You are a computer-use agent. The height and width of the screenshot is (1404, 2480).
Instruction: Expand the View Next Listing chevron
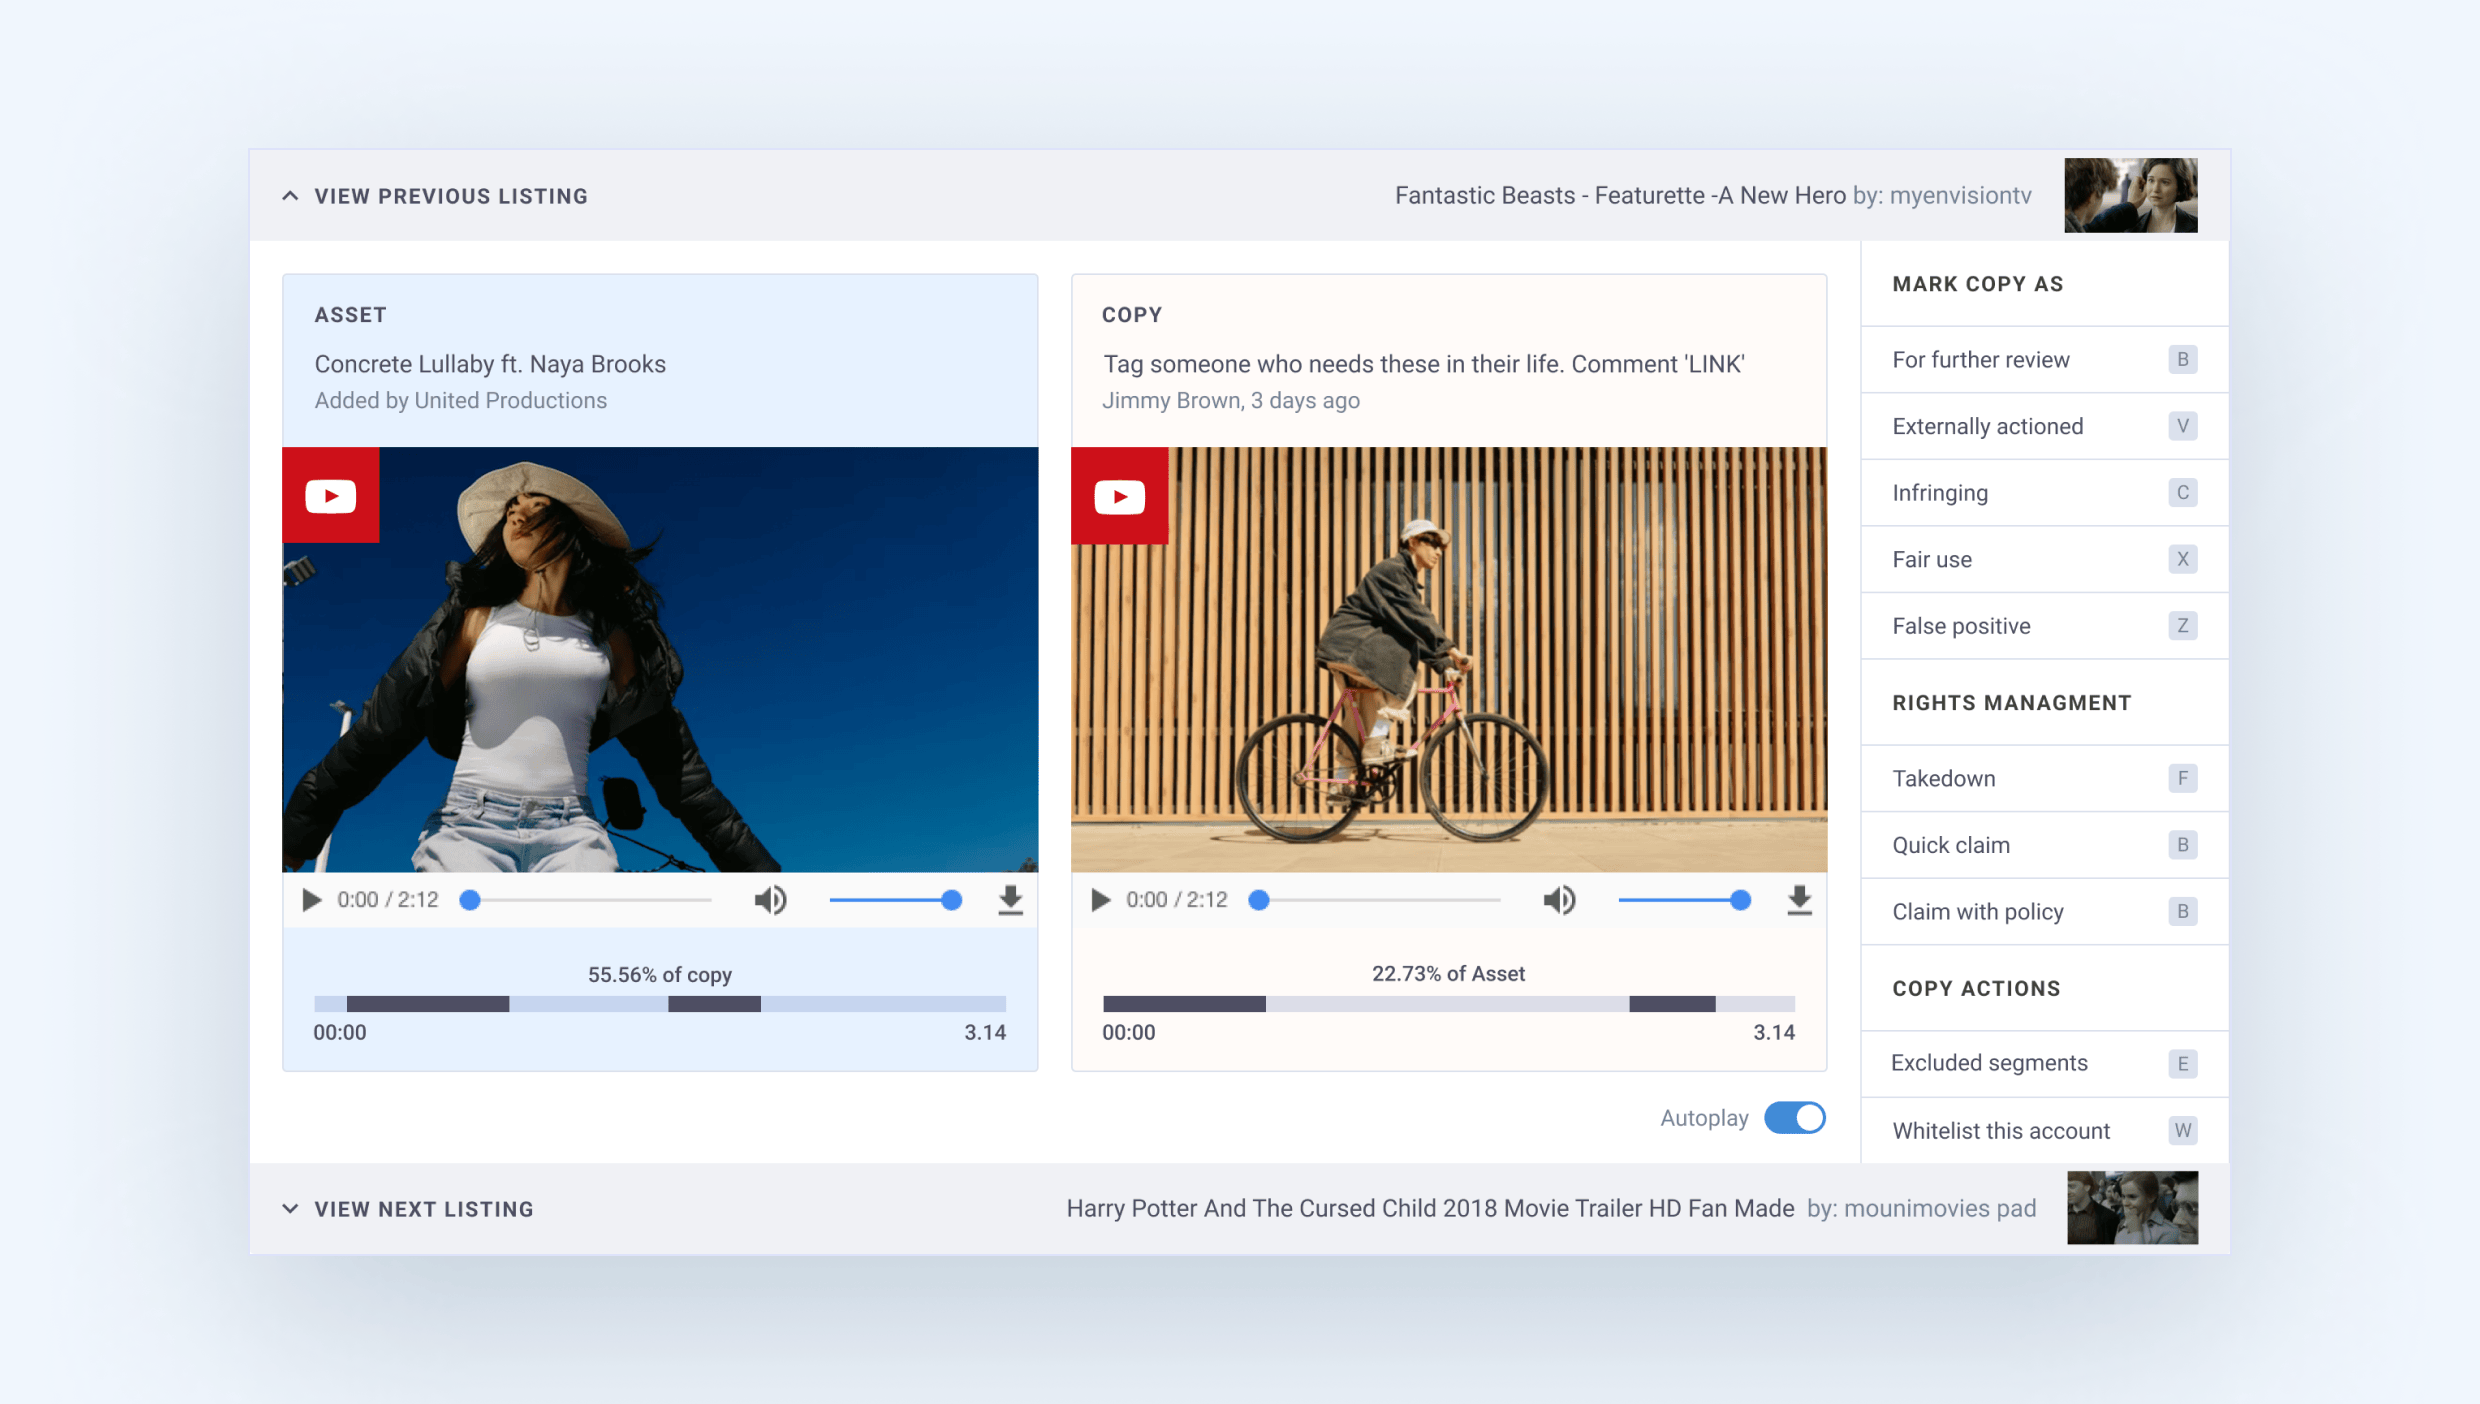(290, 1209)
